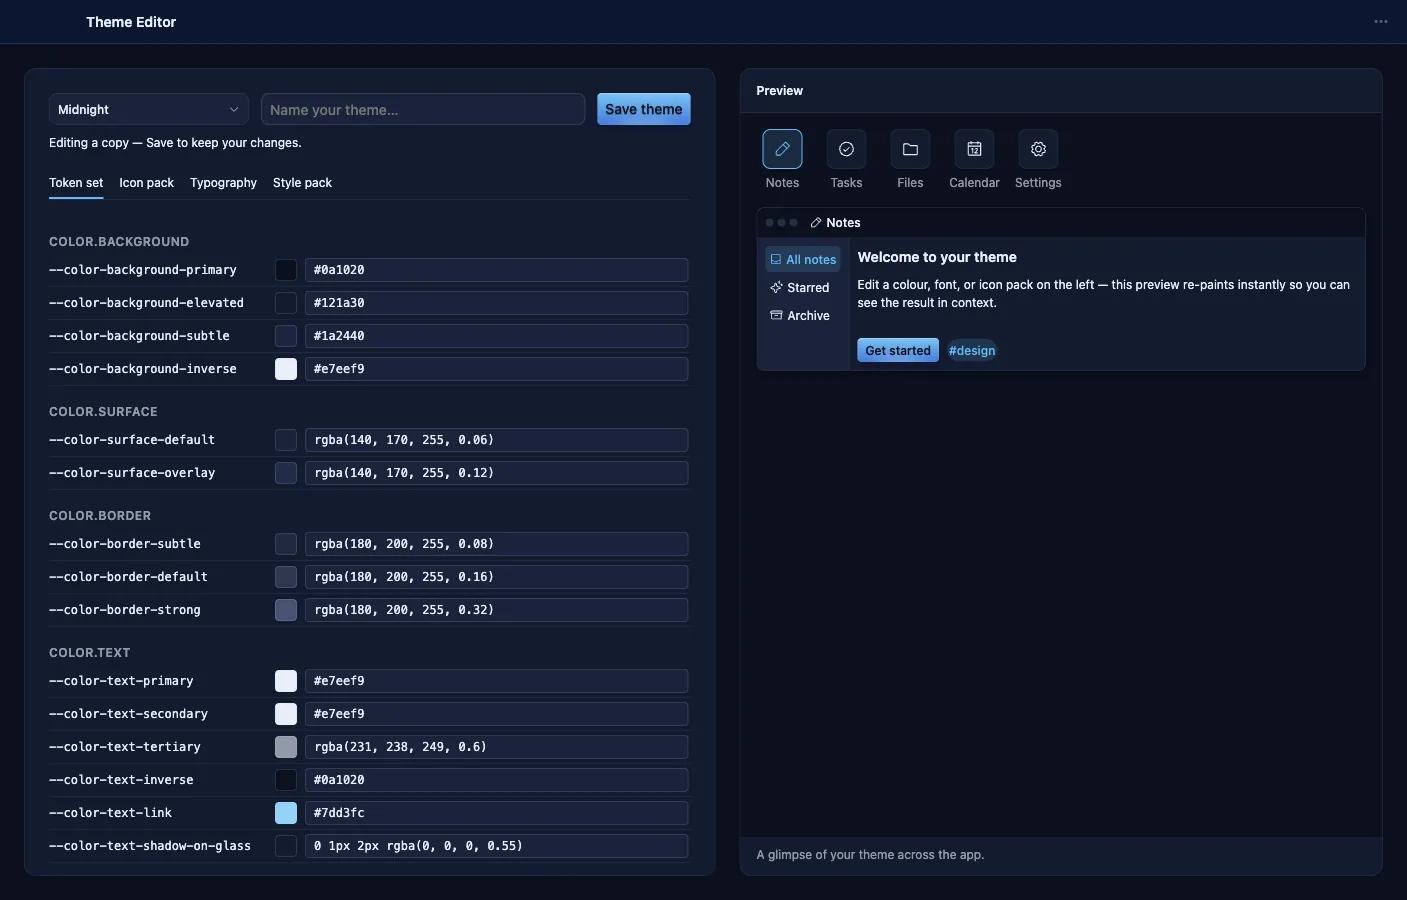
Task: Open color swatch for background-inverse
Action: (286, 369)
